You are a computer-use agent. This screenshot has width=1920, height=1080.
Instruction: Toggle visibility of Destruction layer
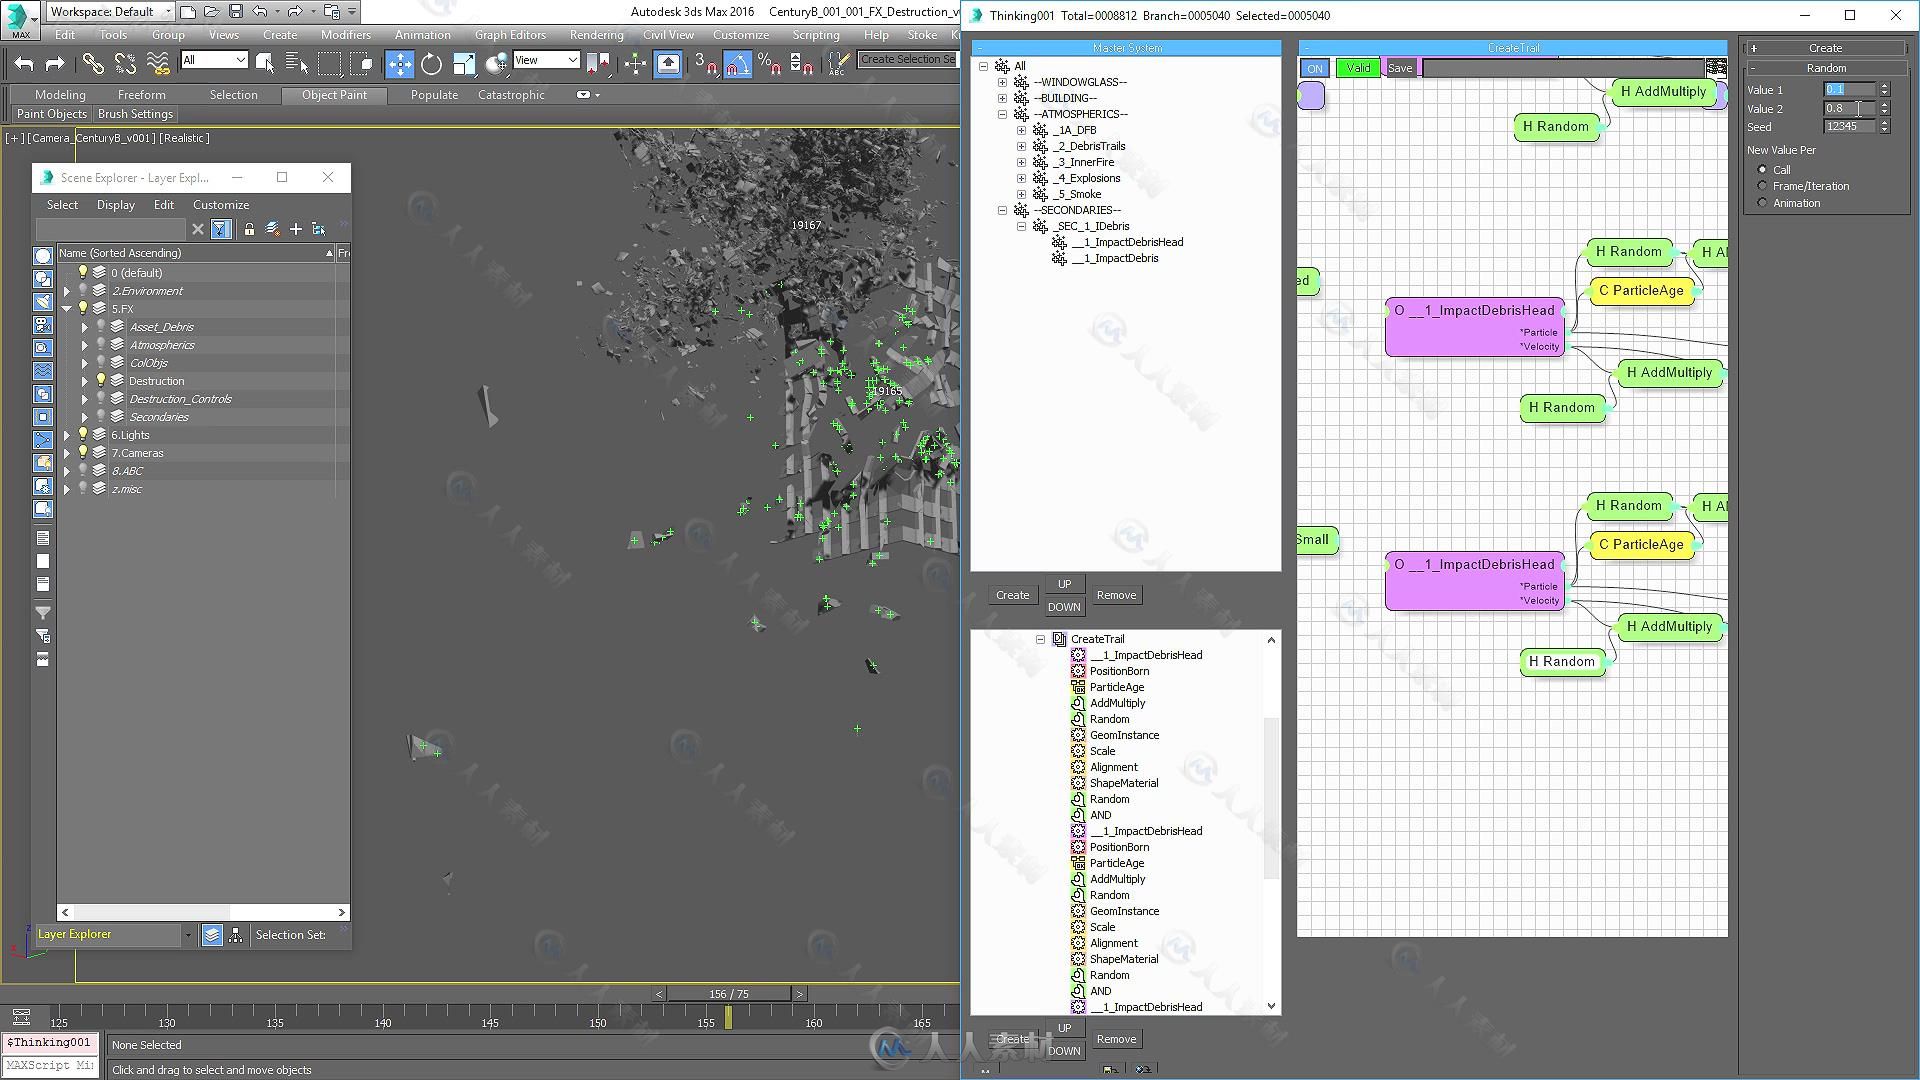pyautogui.click(x=102, y=380)
